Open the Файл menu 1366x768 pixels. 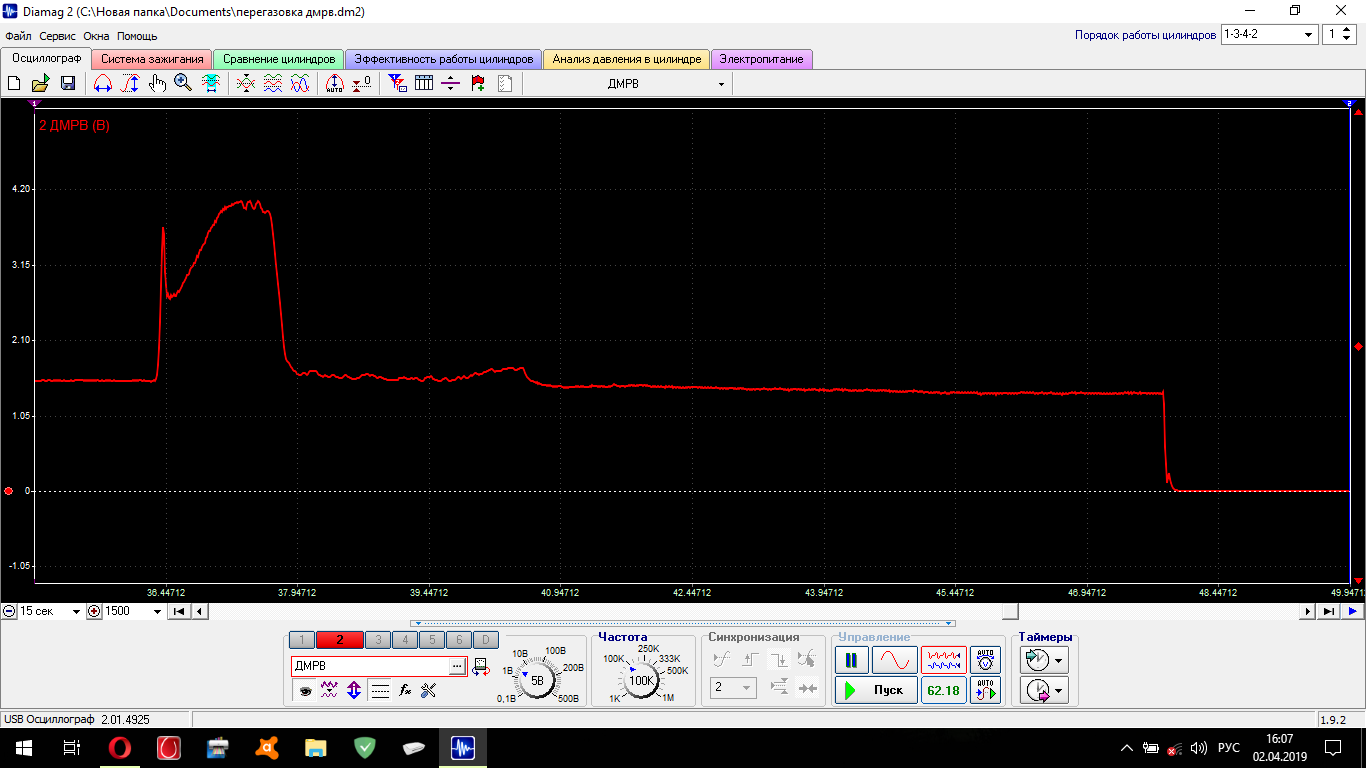tap(18, 36)
